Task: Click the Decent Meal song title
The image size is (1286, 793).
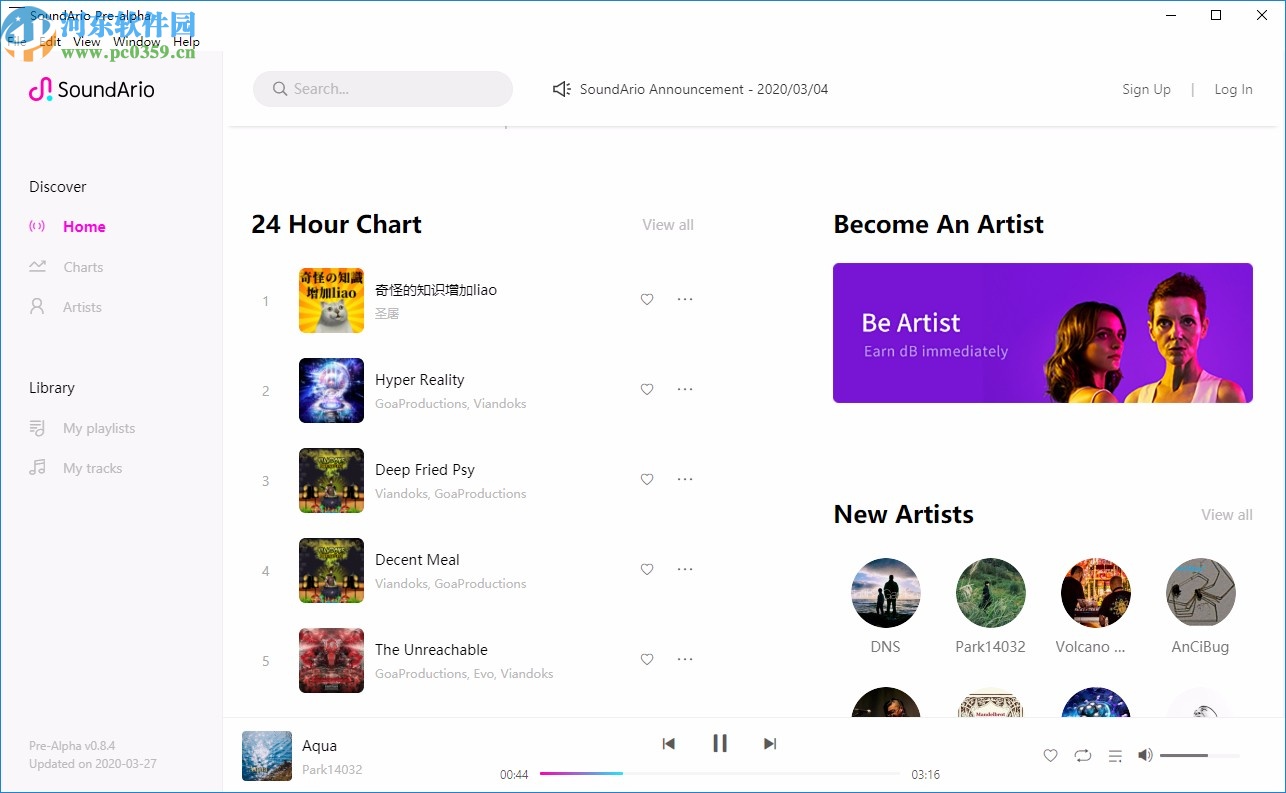Action: click(417, 560)
